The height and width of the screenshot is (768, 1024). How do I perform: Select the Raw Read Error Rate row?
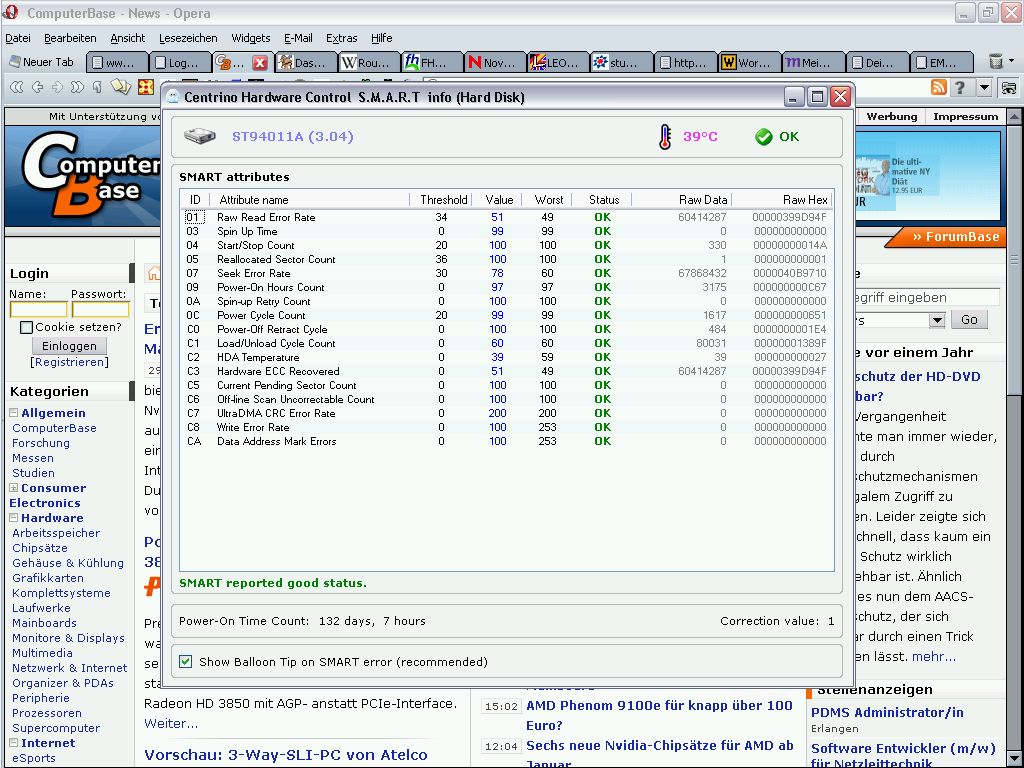(x=507, y=217)
